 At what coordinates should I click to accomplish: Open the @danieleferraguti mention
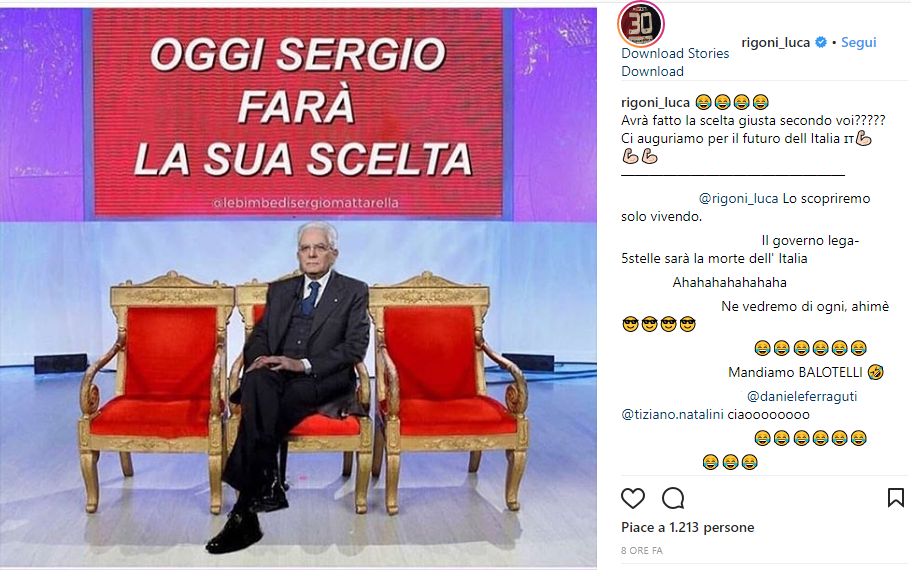[x=801, y=396]
